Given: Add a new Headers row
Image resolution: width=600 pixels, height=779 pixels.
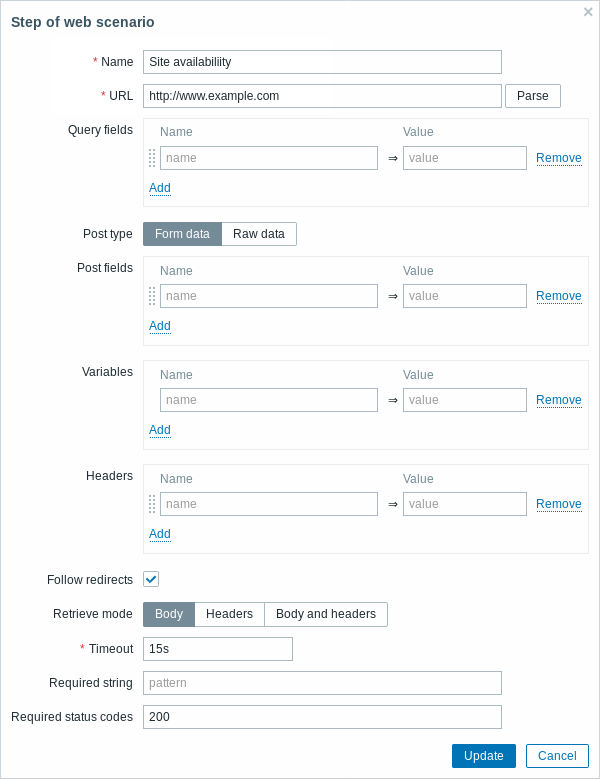Looking at the screenshot, I should 160,534.
